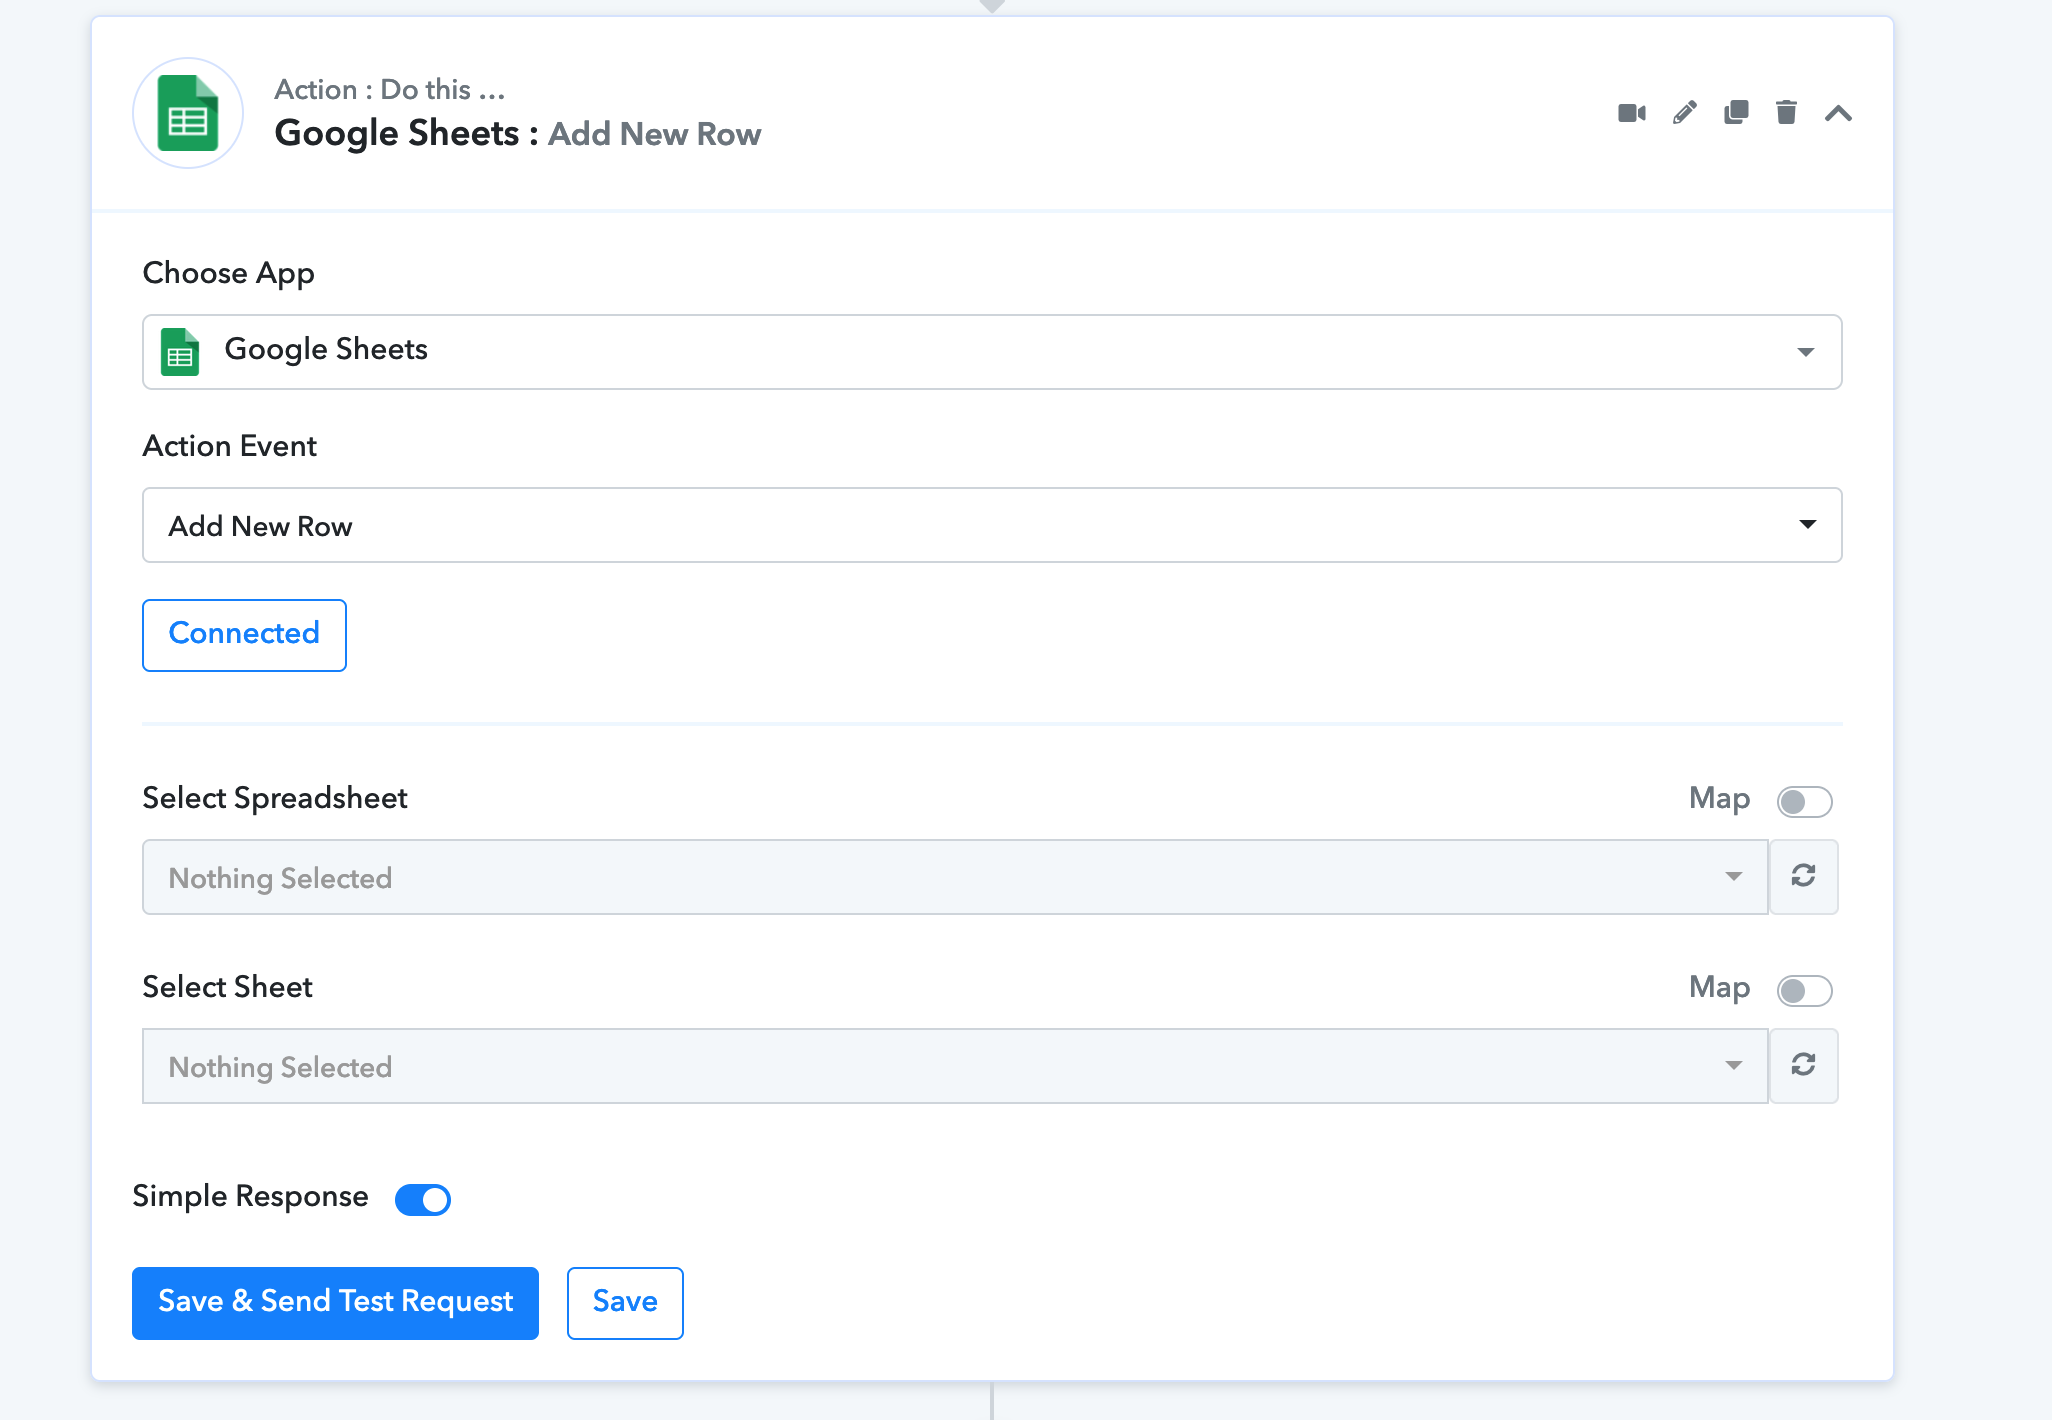Click the large Google Sheets logo
This screenshot has width=2052, height=1420.
click(x=188, y=113)
